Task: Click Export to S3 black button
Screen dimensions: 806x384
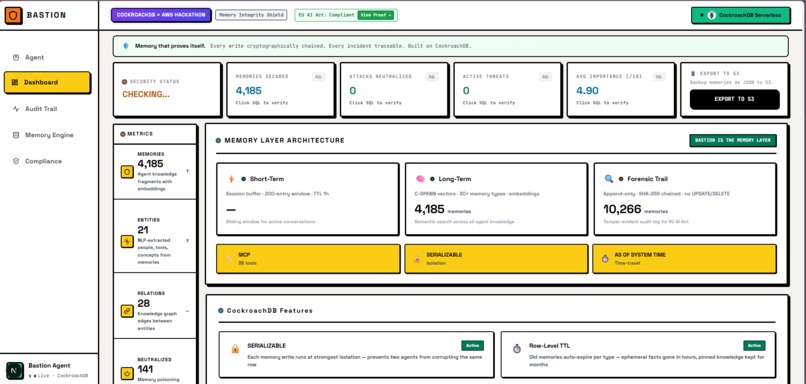Action: (734, 99)
